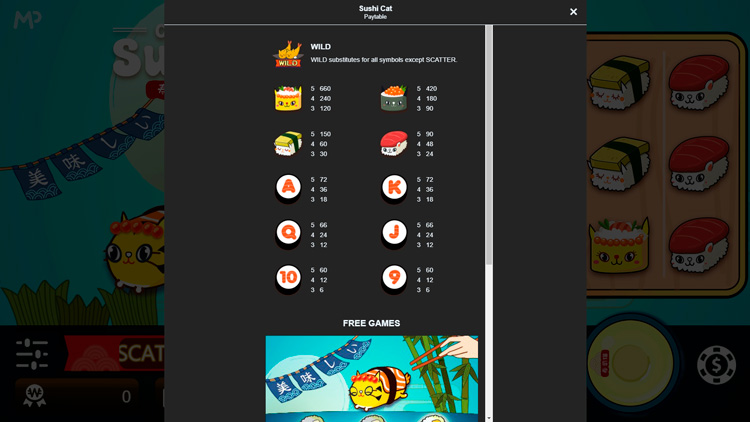750x422 pixels.
Task: Select the number 9 symbol
Action: (394, 279)
